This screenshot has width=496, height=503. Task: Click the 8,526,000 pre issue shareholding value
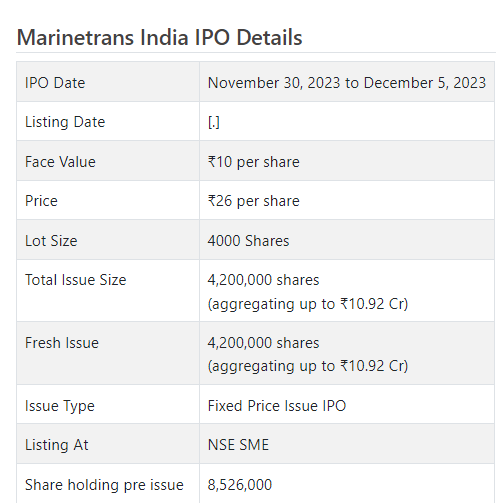[x=240, y=485]
